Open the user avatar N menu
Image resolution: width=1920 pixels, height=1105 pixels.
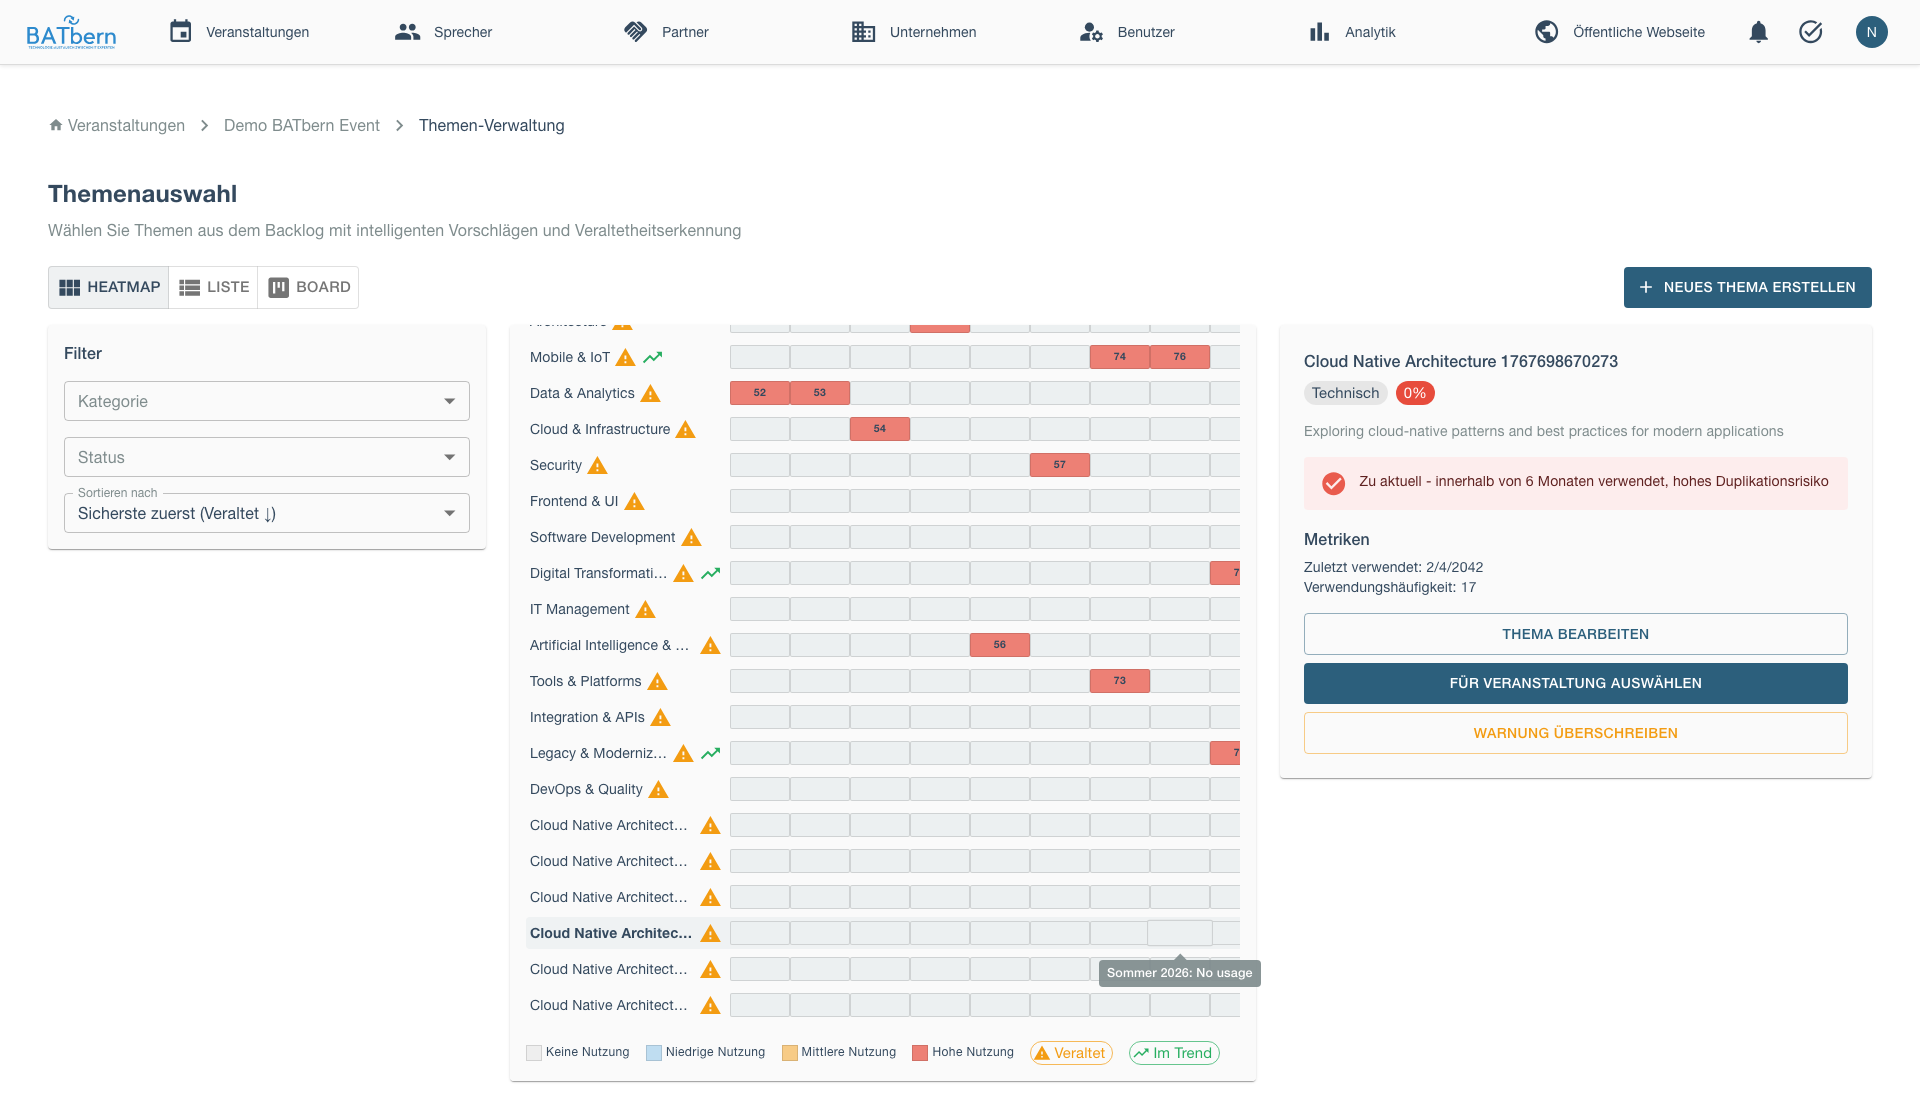pyautogui.click(x=1871, y=32)
